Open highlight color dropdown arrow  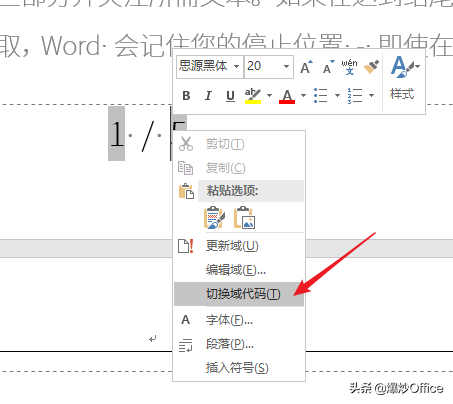(269, 96)
